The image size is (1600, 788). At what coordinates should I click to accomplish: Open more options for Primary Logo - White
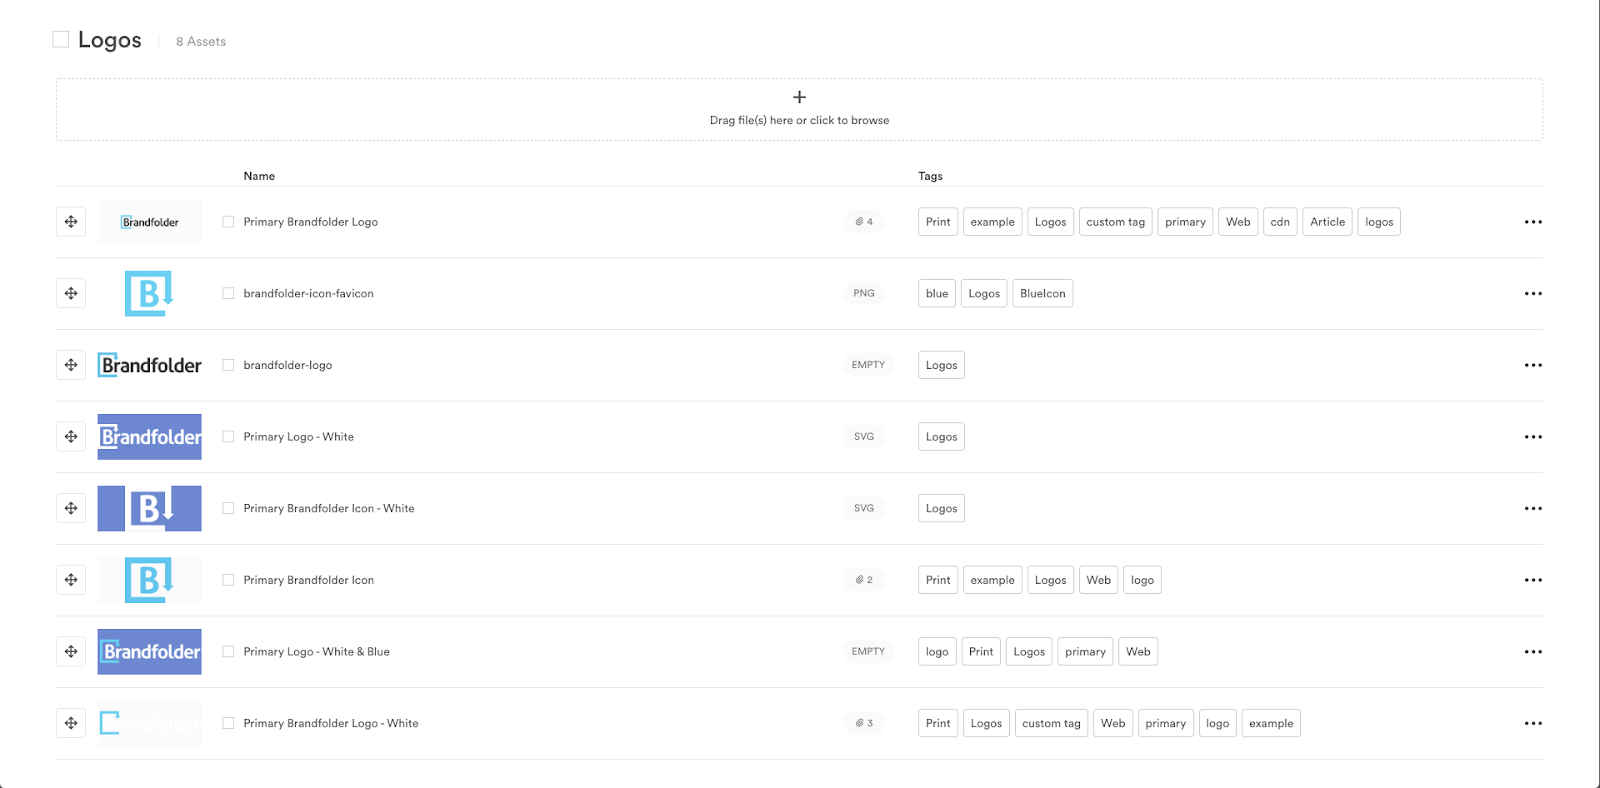[1533, 437]
